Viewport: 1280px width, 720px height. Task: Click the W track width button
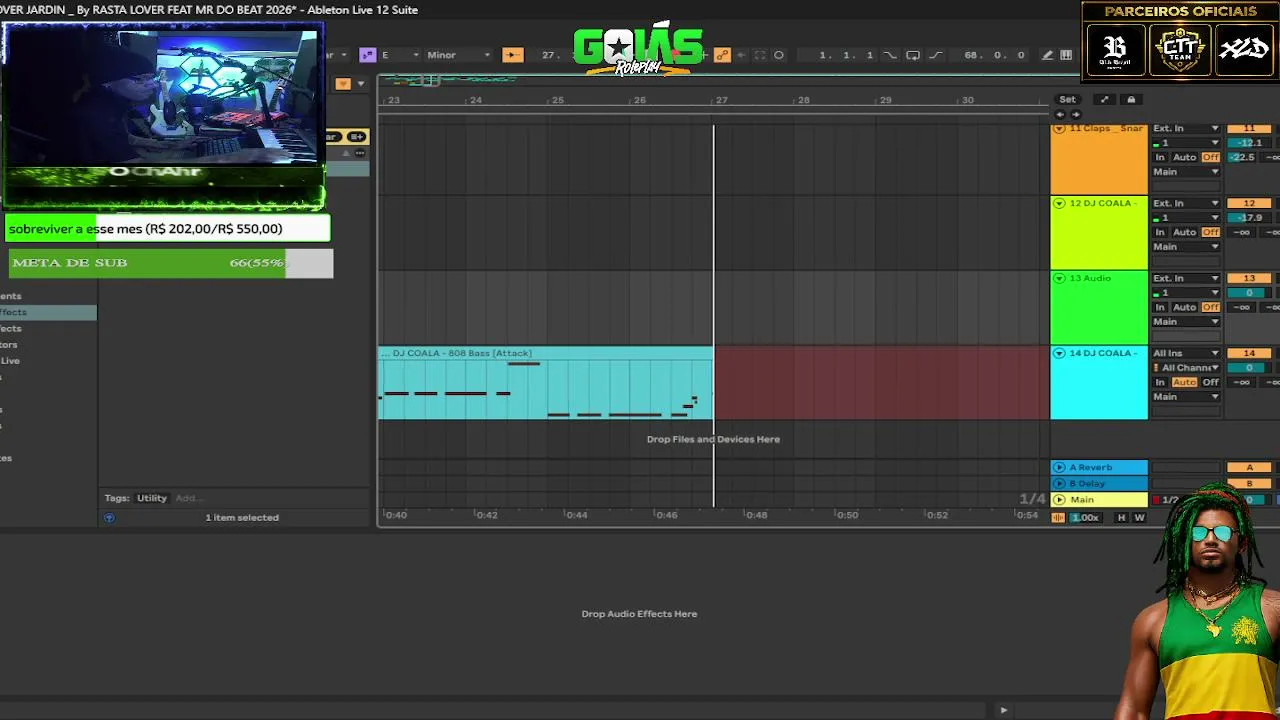tap(1139, 517)
